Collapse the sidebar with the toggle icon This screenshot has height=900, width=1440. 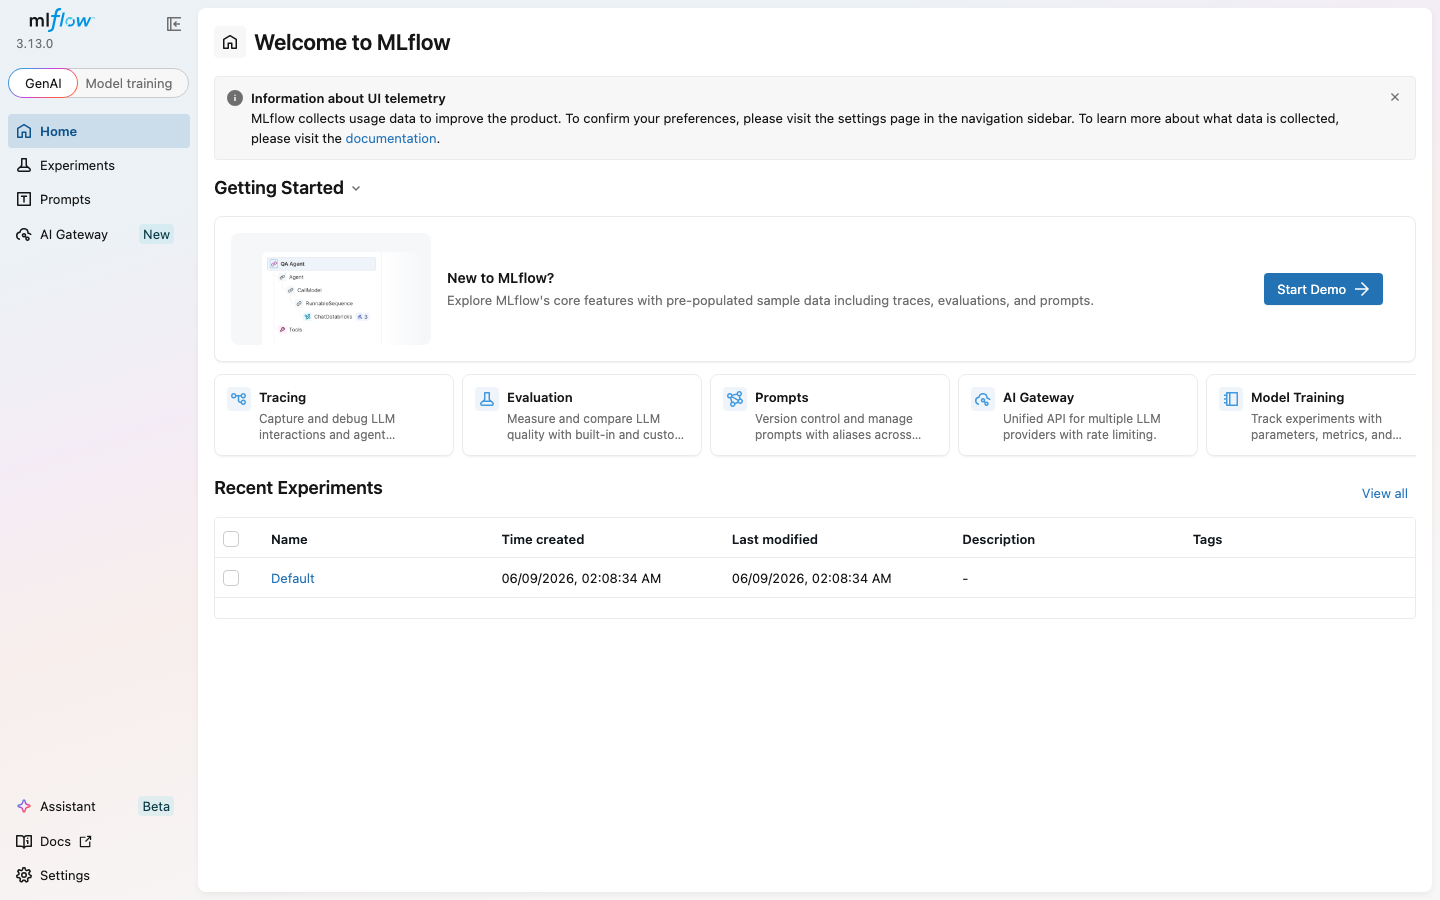pyautogui.click(x=174, y=24)
